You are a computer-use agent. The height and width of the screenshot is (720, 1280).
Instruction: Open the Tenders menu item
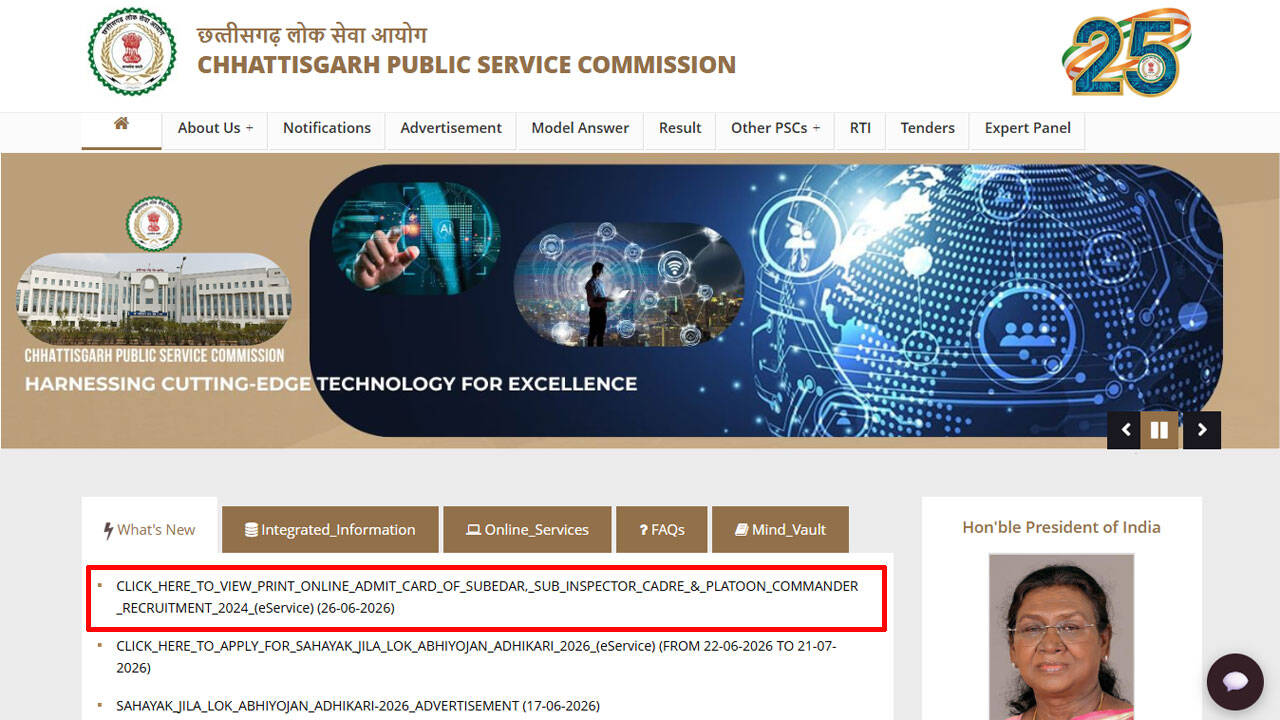pos(927,128)
